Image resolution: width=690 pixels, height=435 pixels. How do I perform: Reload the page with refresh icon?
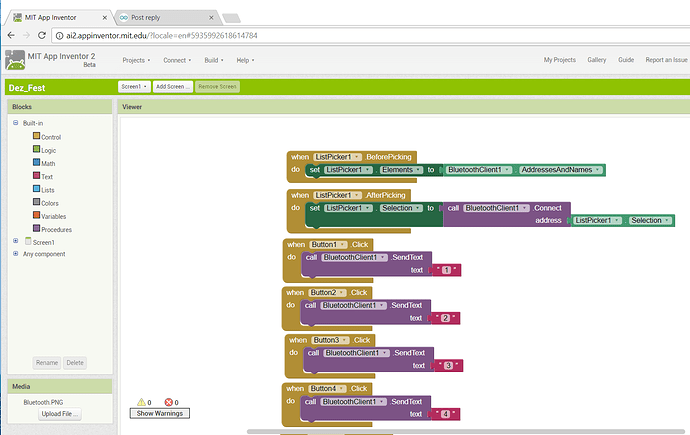[42, 35]
